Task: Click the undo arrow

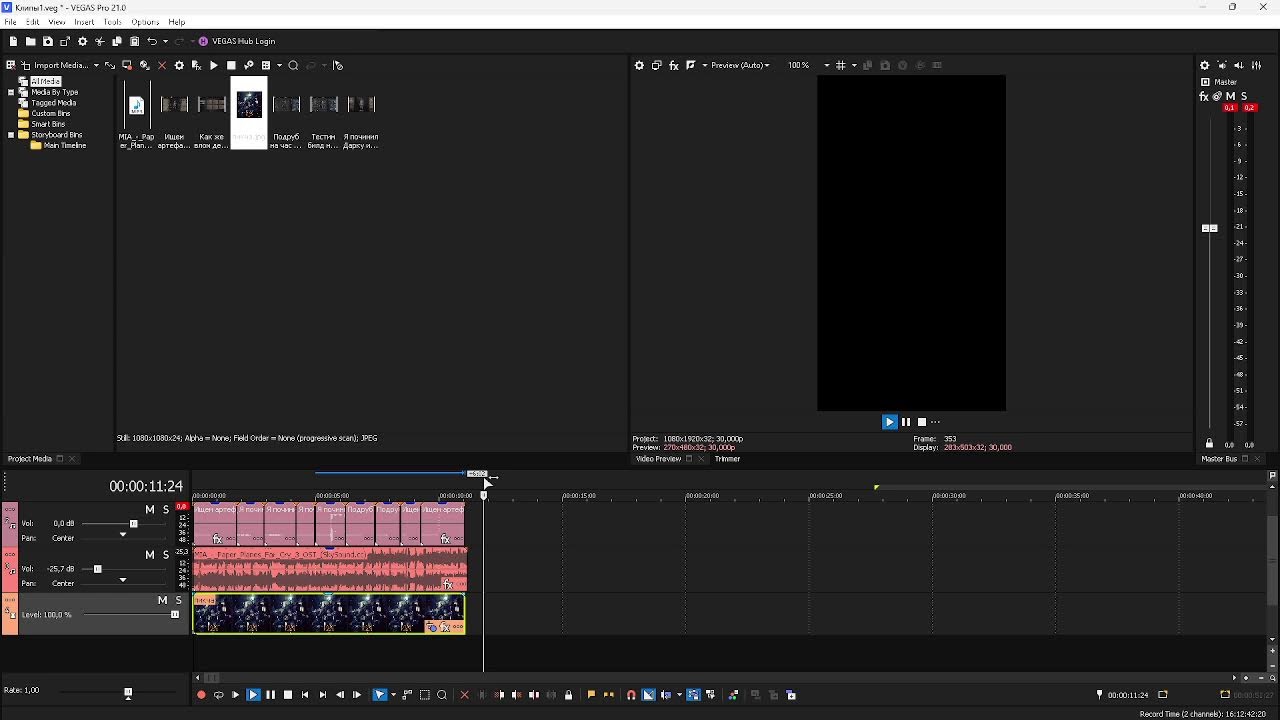Action: tap(152, 41)
